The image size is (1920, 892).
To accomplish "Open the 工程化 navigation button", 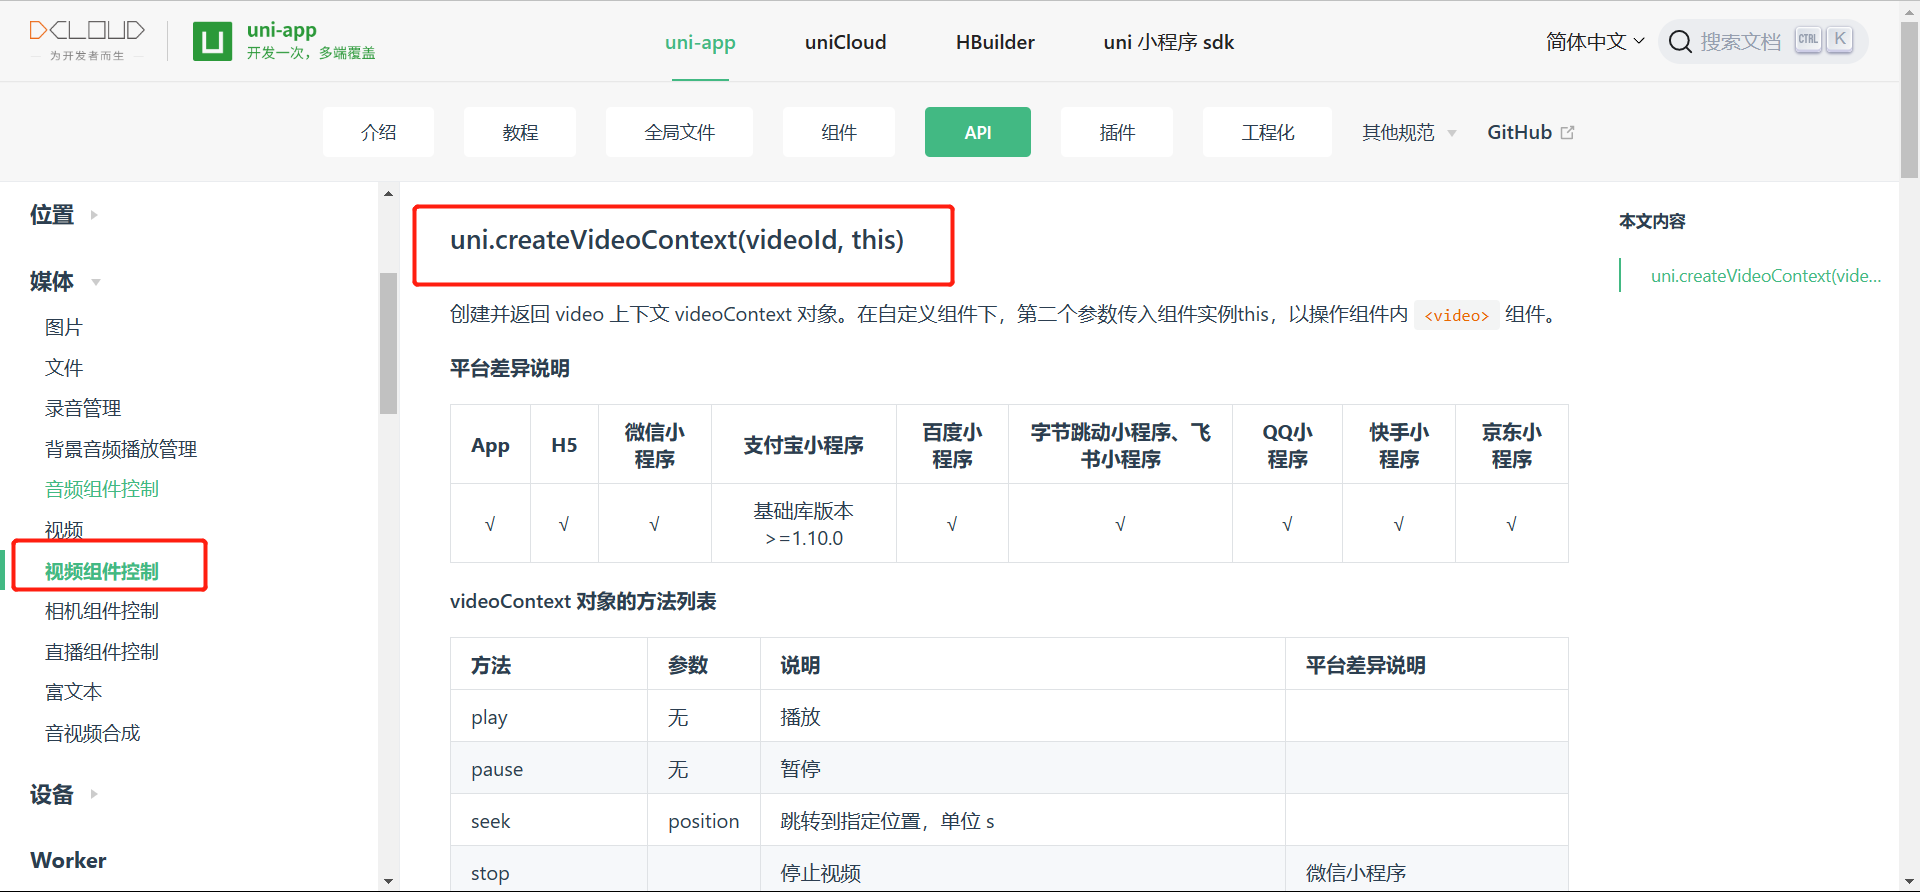I will tap(1267, 132).
